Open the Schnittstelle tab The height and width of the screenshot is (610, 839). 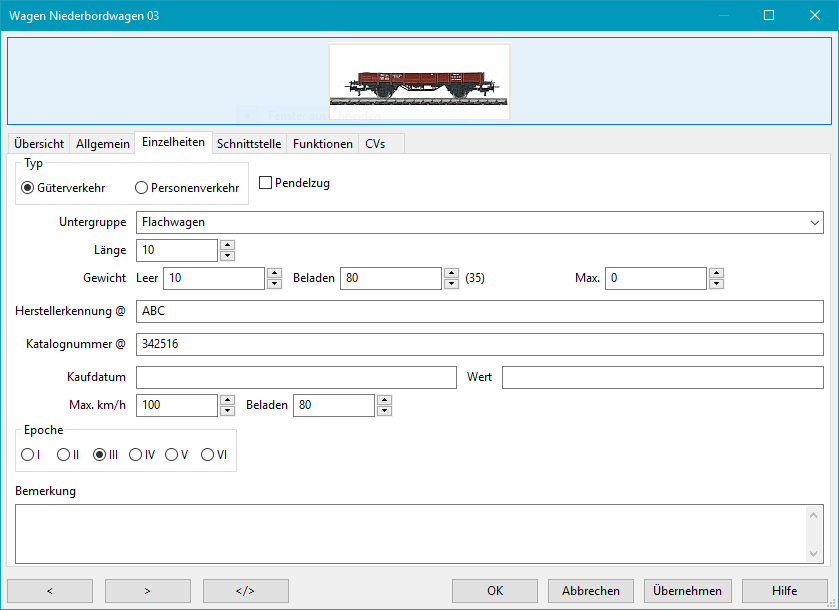click(x=248, y=144)
